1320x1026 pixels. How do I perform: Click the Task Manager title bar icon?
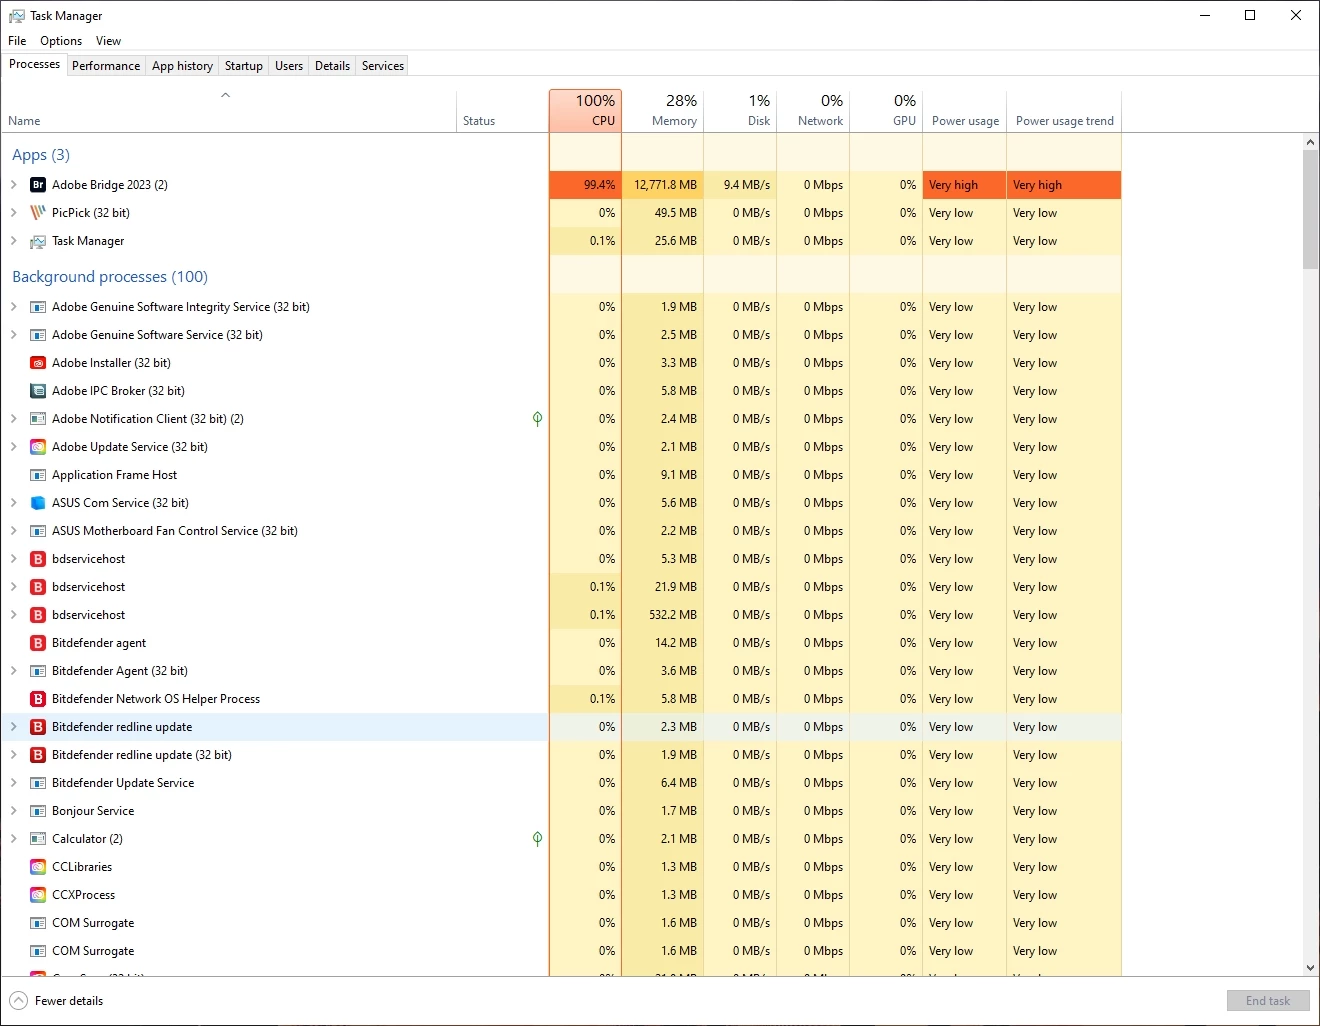pos(16,16)
